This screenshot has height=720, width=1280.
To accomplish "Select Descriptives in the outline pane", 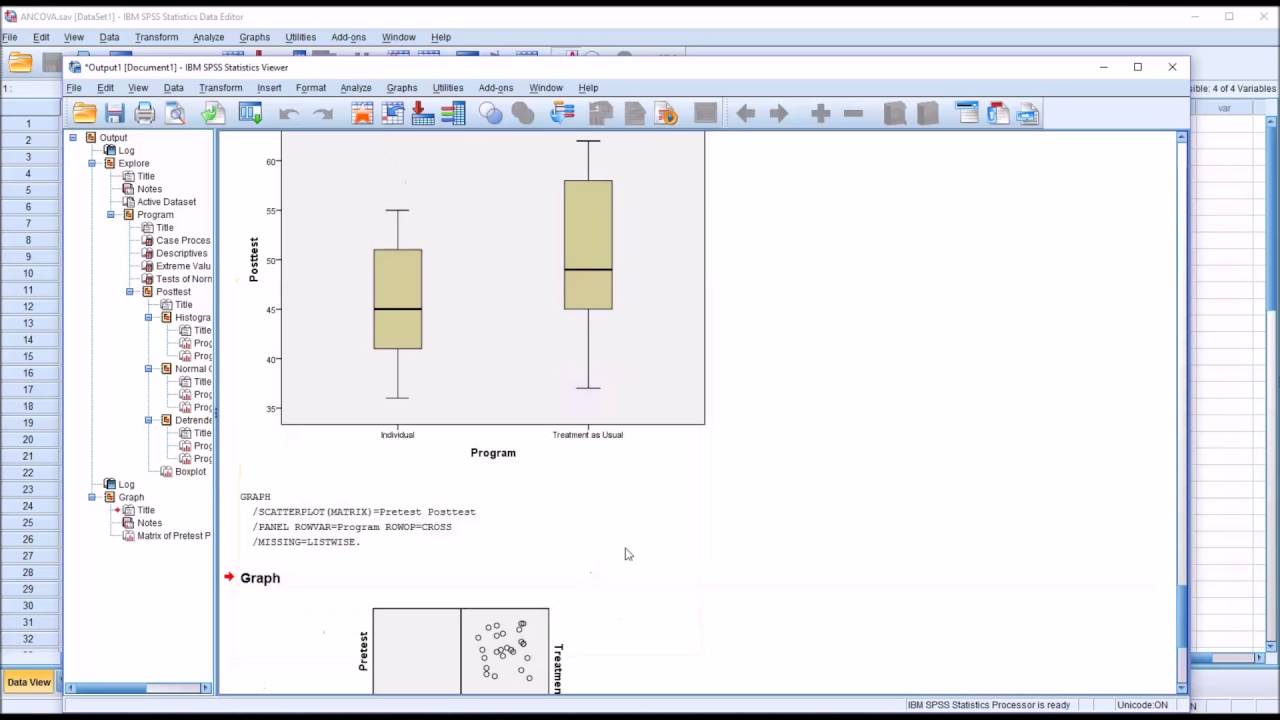I will [181, 253].
